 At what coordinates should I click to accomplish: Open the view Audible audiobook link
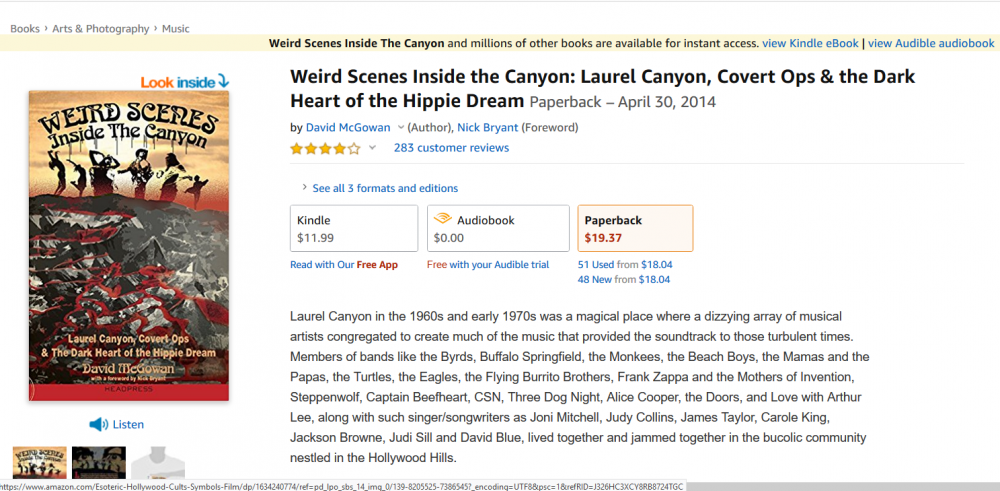pyautogui.click(x=931, y=43)
